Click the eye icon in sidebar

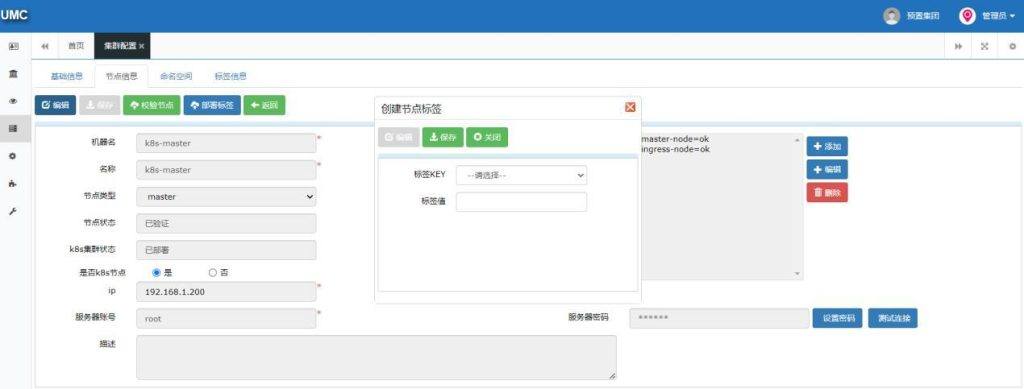(13, 101)
